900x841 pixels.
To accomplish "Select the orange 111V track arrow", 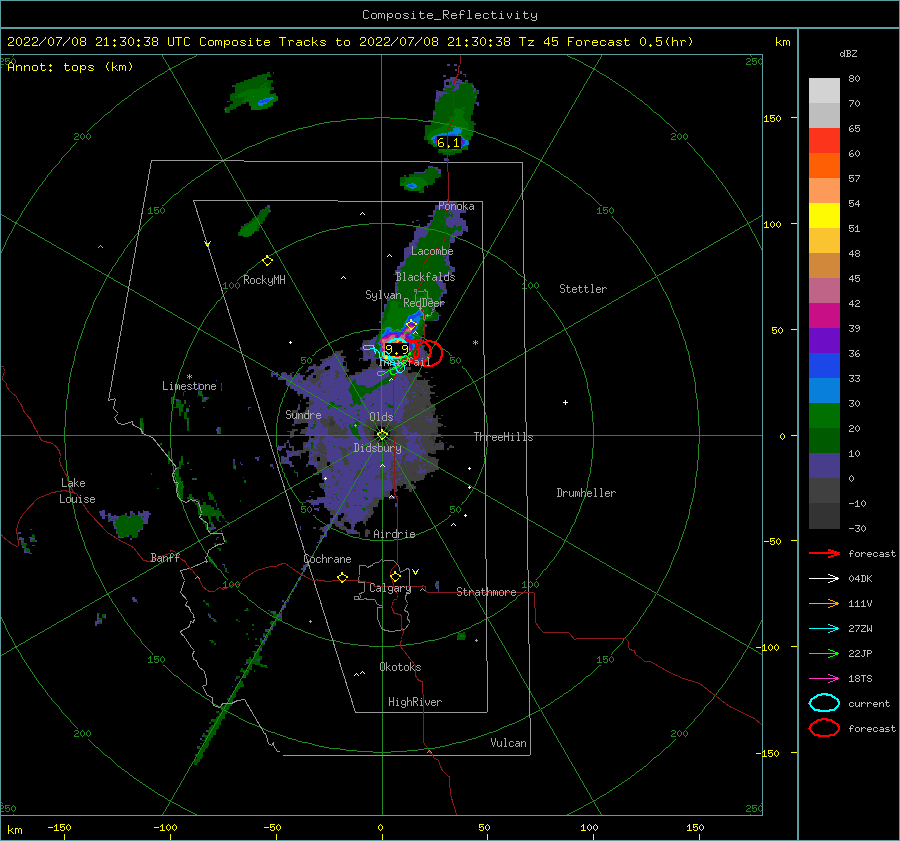I will tap(824, 603).
